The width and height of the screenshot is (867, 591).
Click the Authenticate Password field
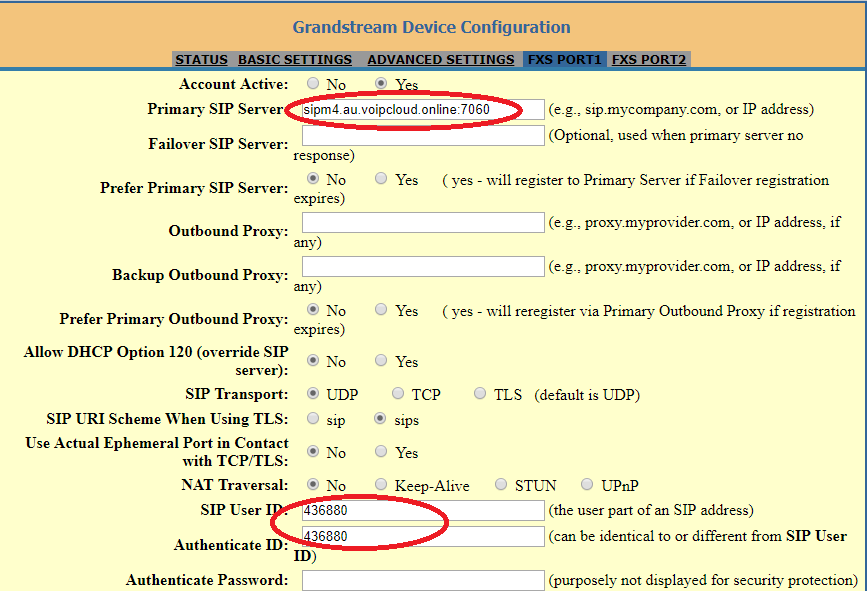point(423,580)
